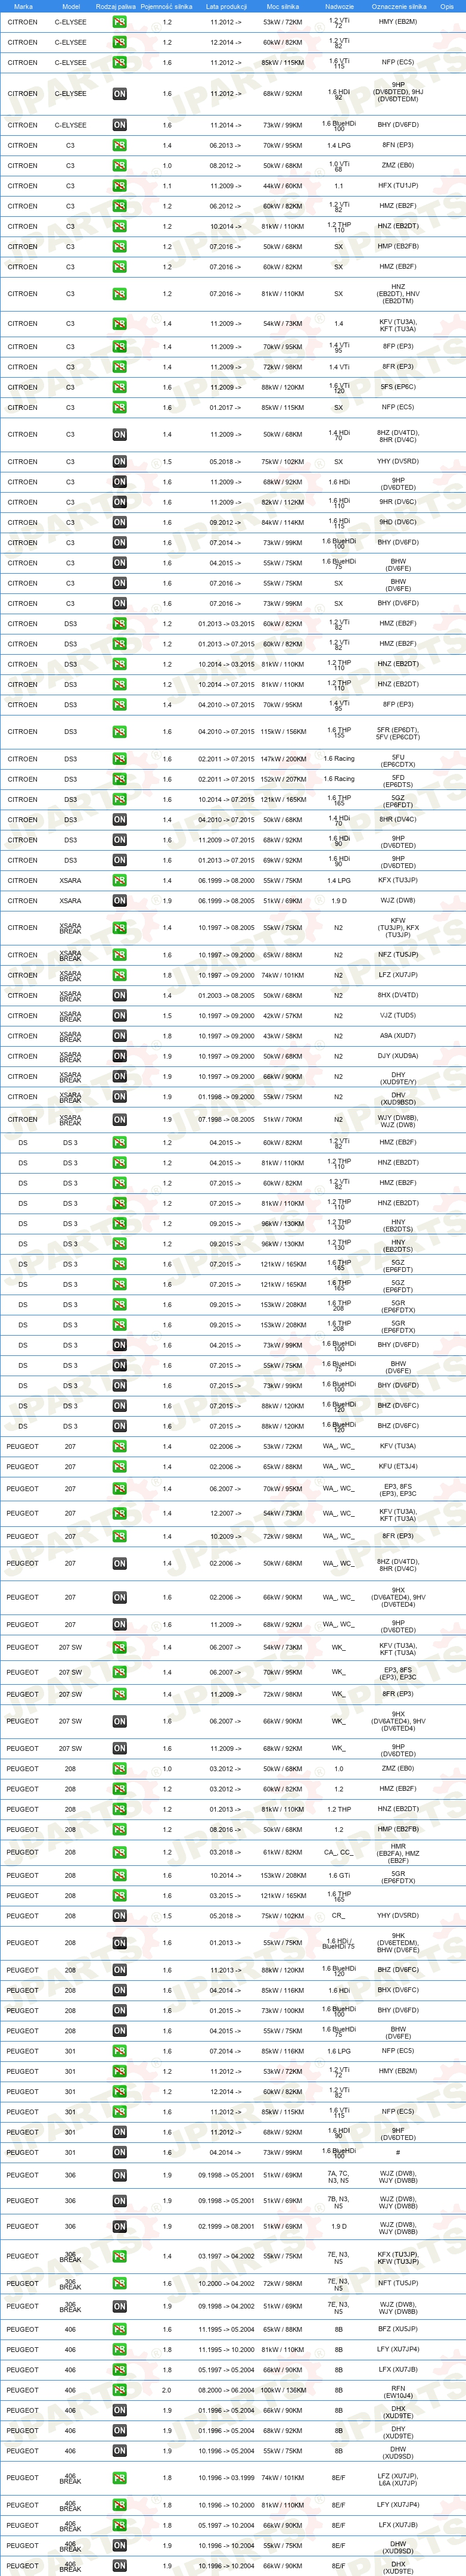Image resolution: width=466 pixels, height=2576 pixels.
Task: Click the Opis column header
Action: pyautogui.click(x=447, y=6)
